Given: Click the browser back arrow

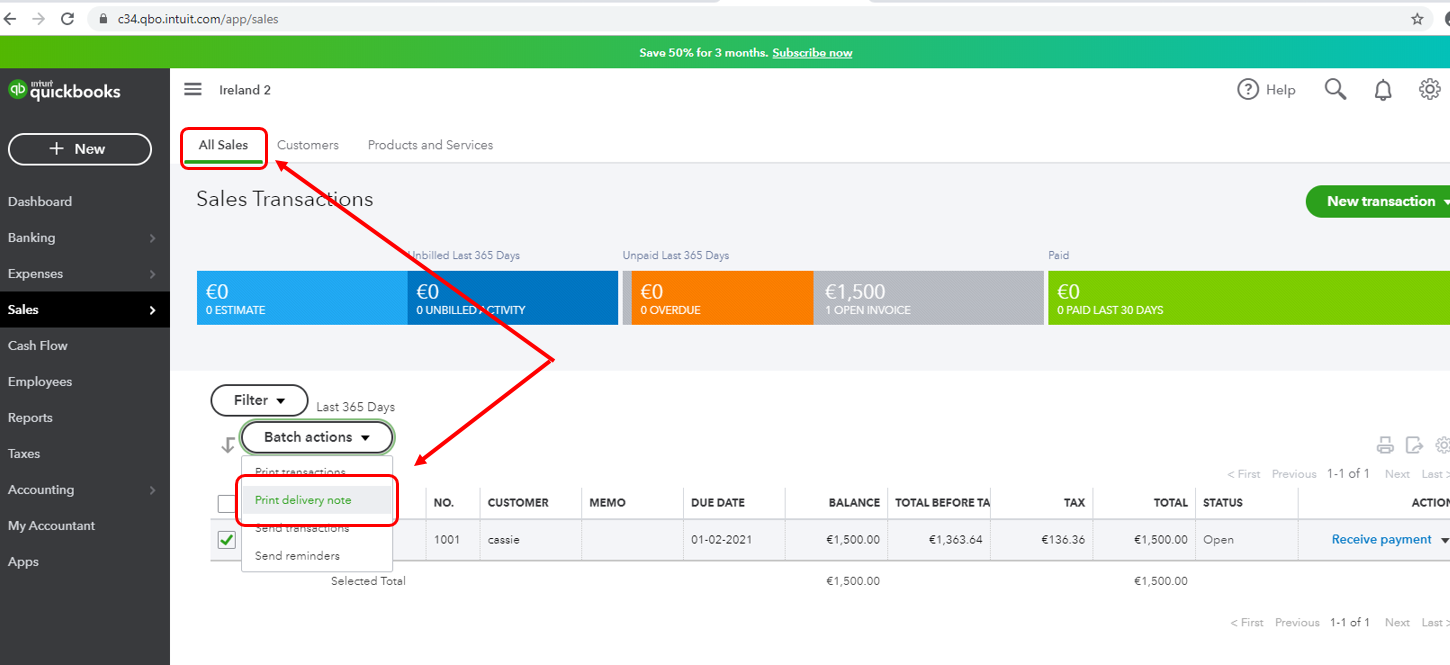Looking at the screenshot, I should pyautogui.click(x=11, y=19).
